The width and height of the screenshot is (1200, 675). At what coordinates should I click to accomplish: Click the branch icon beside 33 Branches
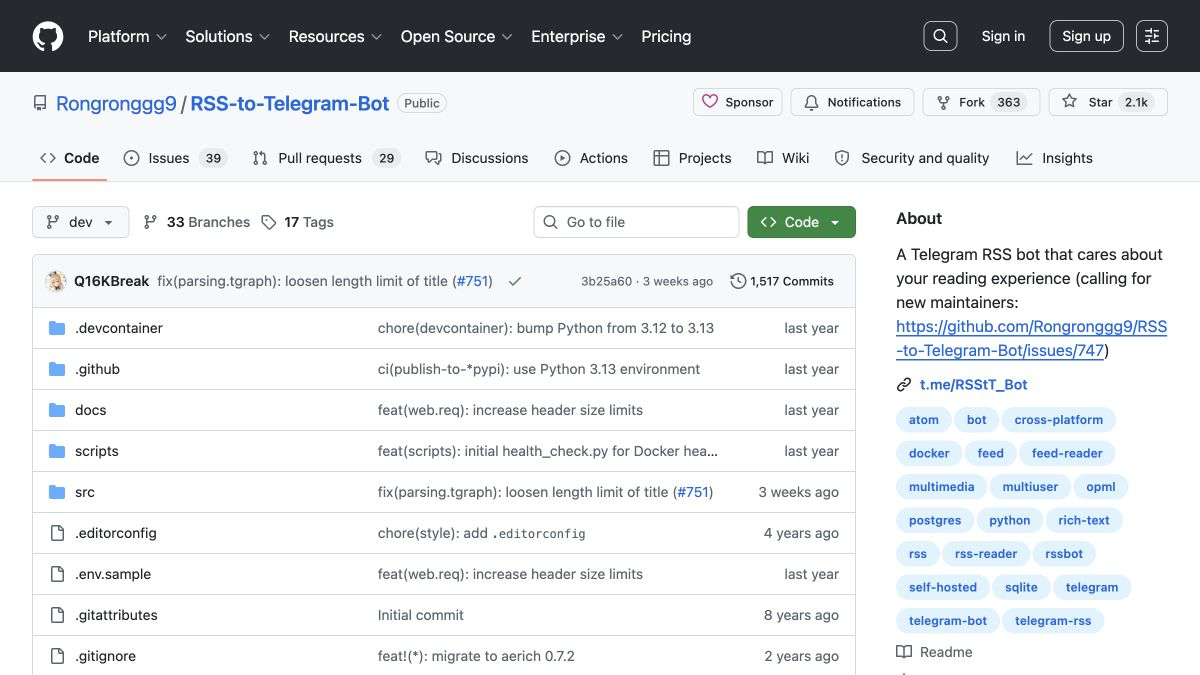[151, 222]
